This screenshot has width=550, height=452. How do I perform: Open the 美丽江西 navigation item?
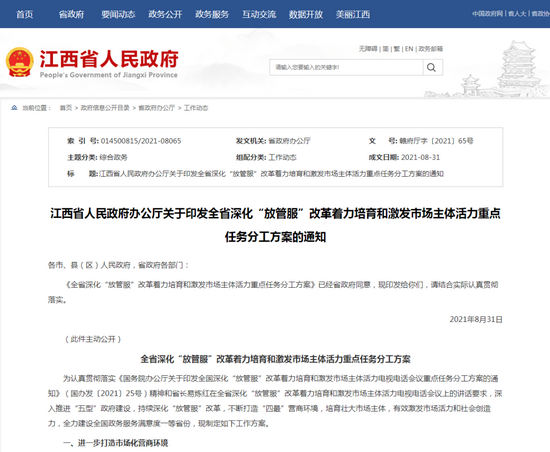pyautogui.click(x=353, y=14)
